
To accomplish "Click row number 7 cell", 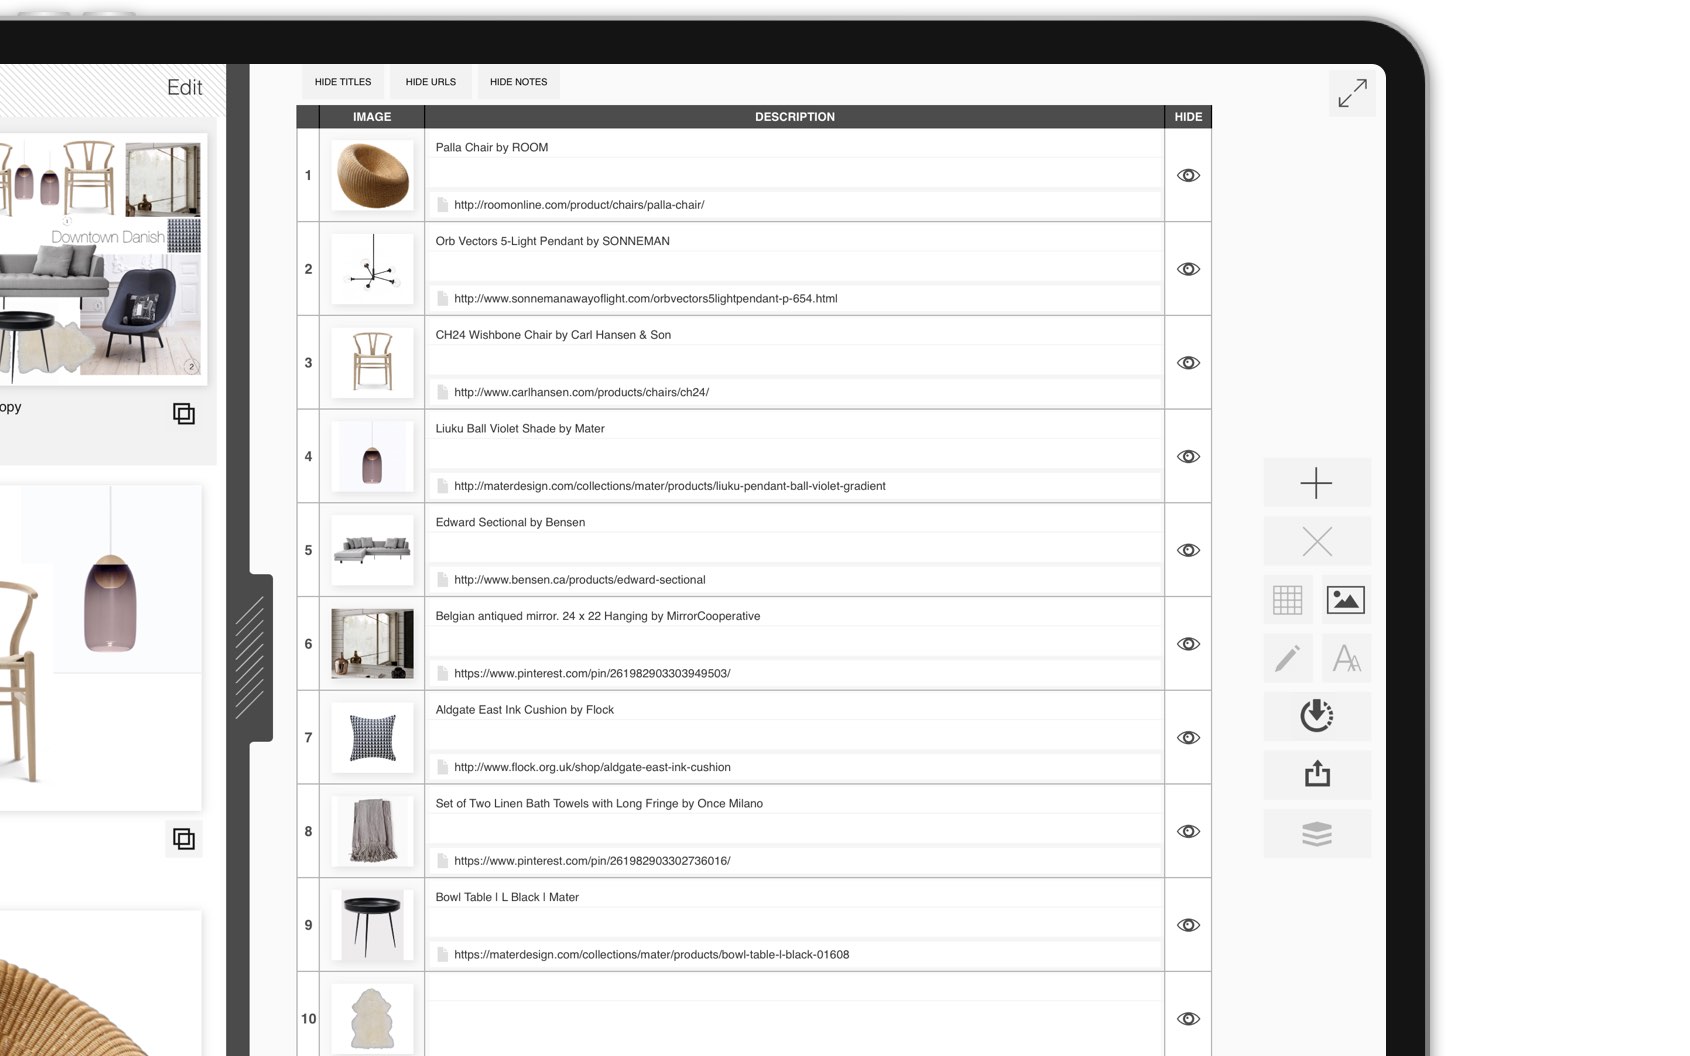I will [x=308, y=738].
